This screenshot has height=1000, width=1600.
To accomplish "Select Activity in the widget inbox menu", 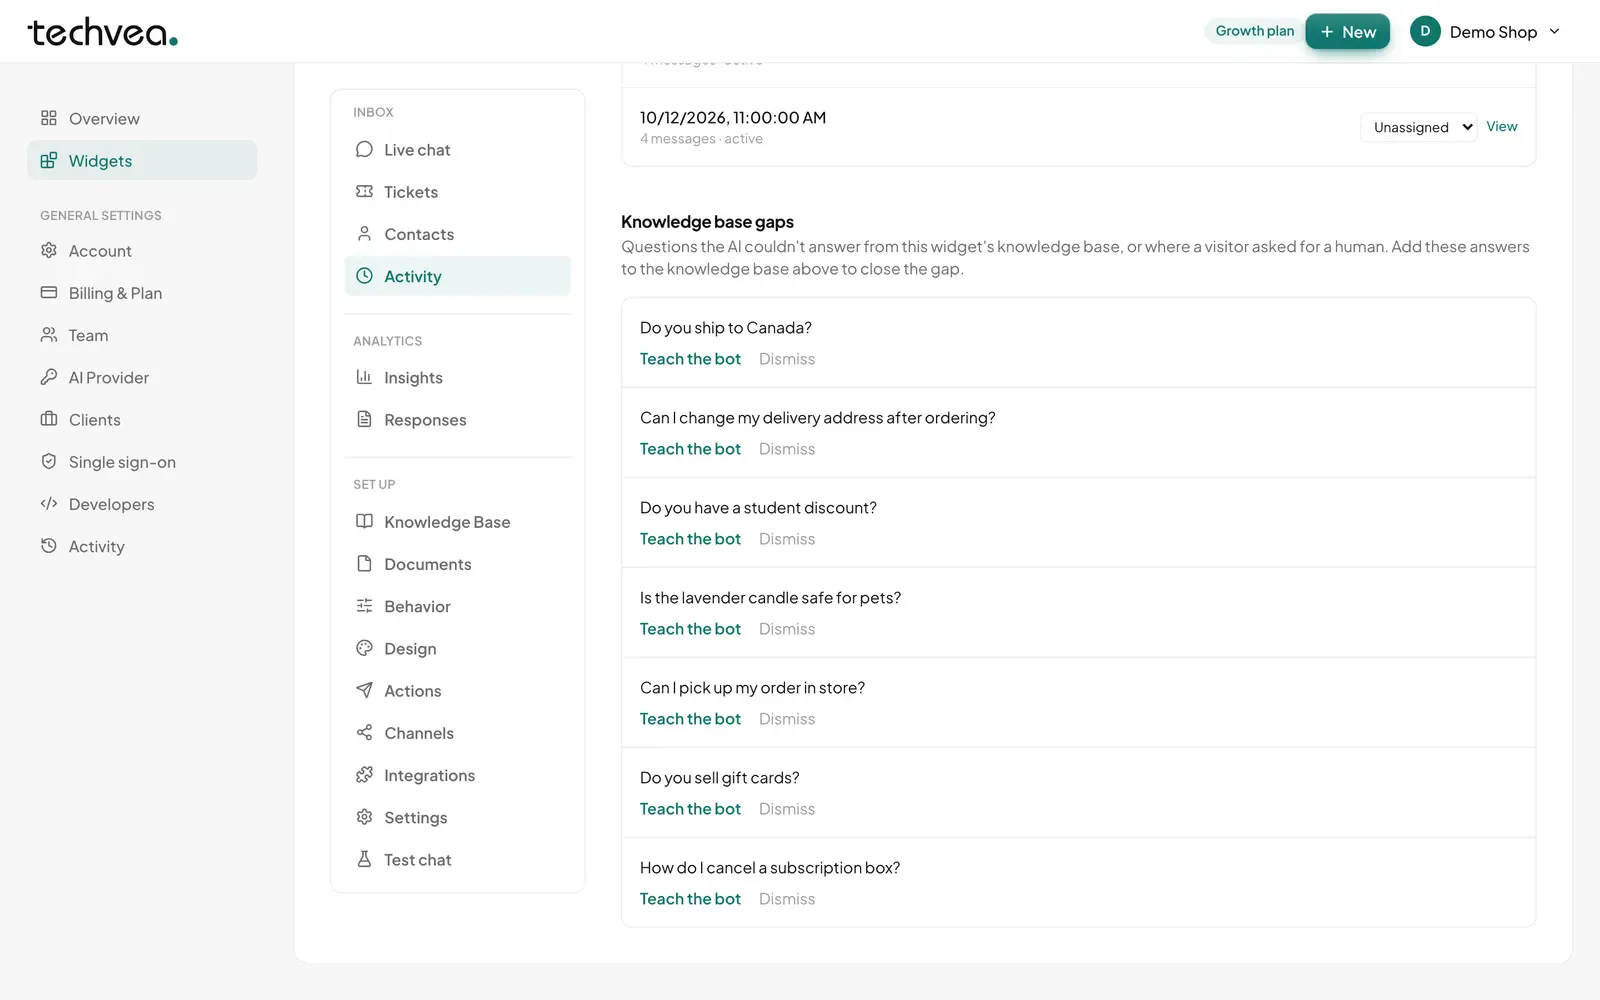I will (458, 276).
